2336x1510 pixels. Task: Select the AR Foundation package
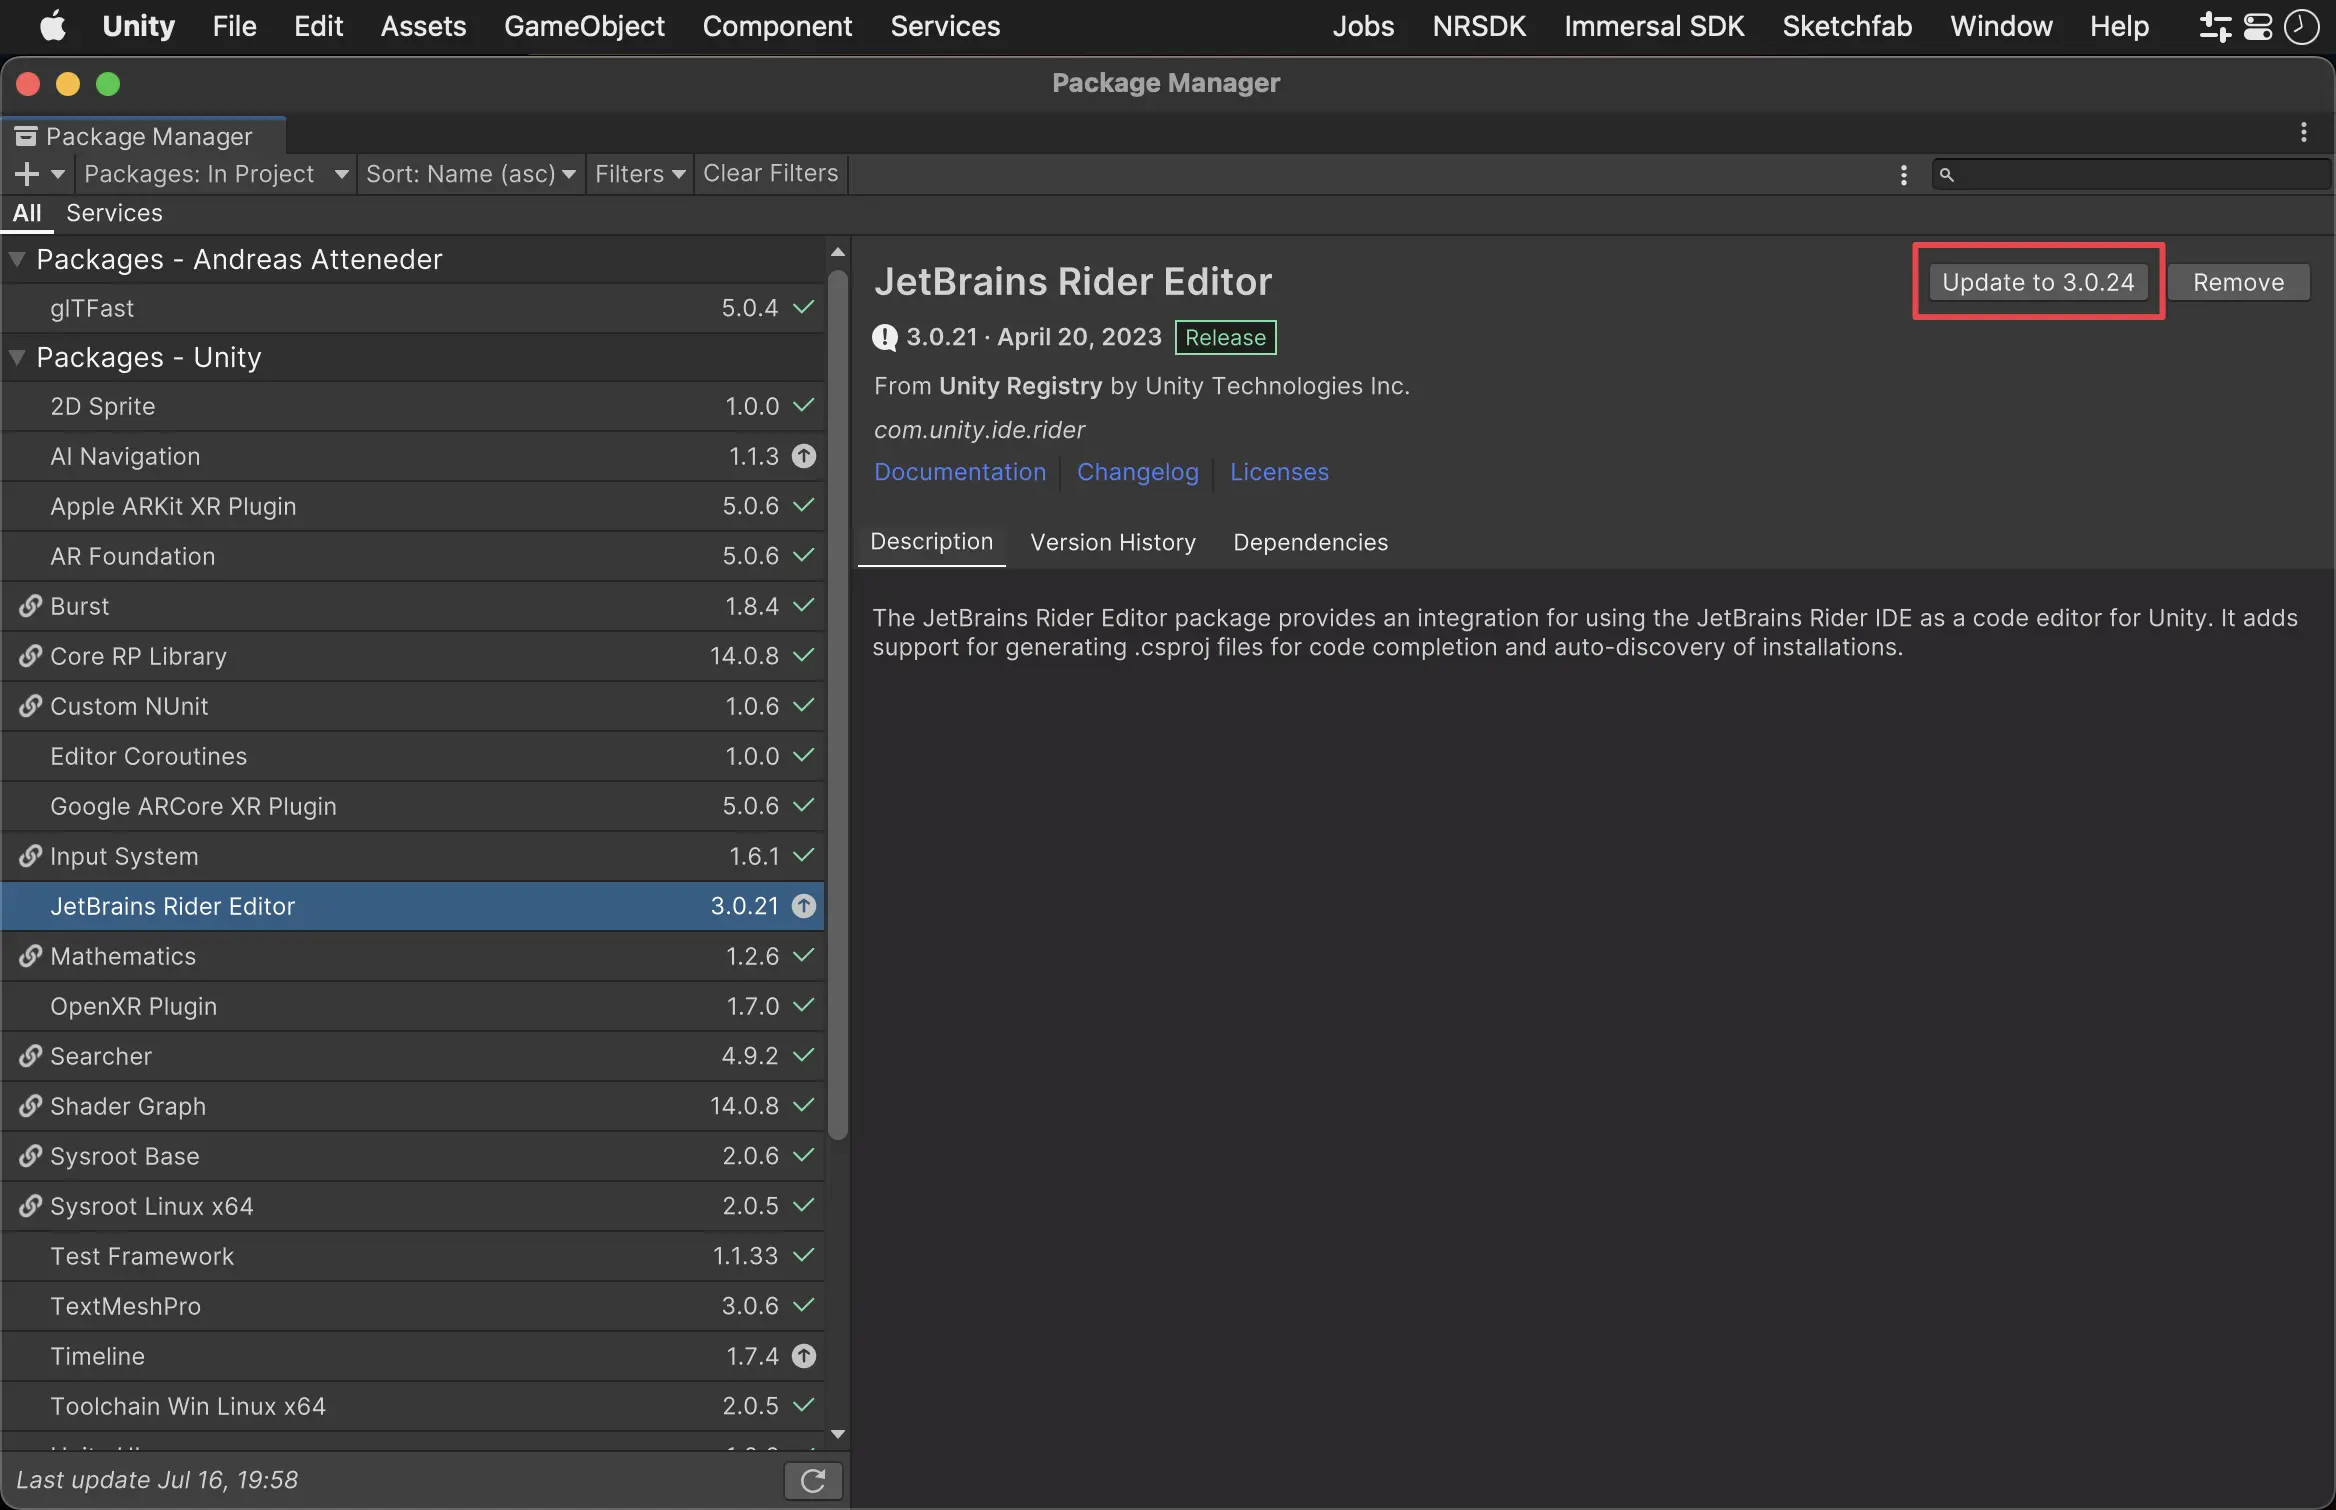413,556
